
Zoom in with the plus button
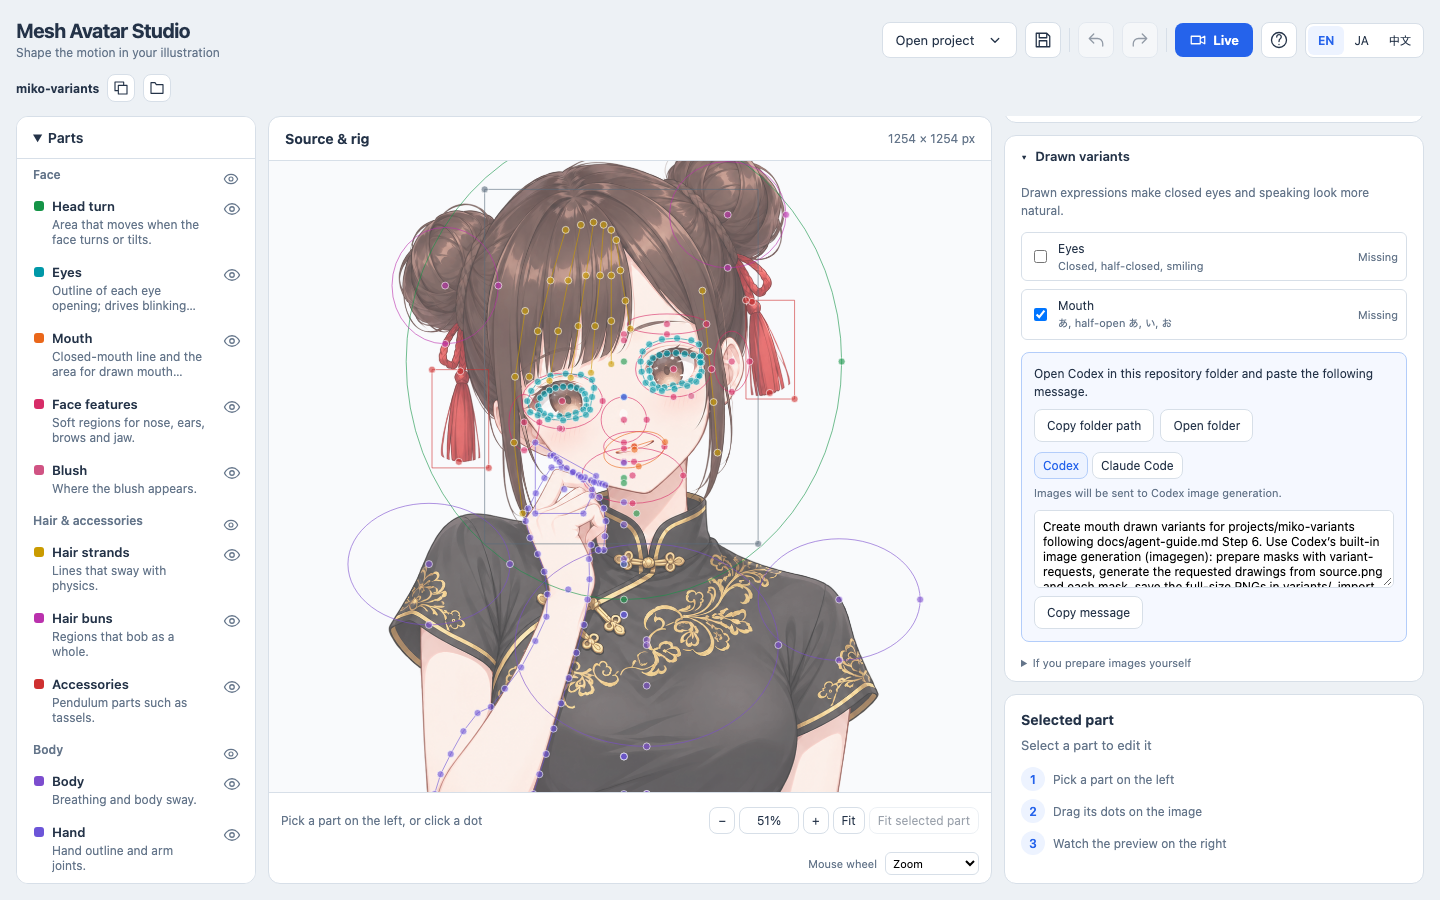816,821
